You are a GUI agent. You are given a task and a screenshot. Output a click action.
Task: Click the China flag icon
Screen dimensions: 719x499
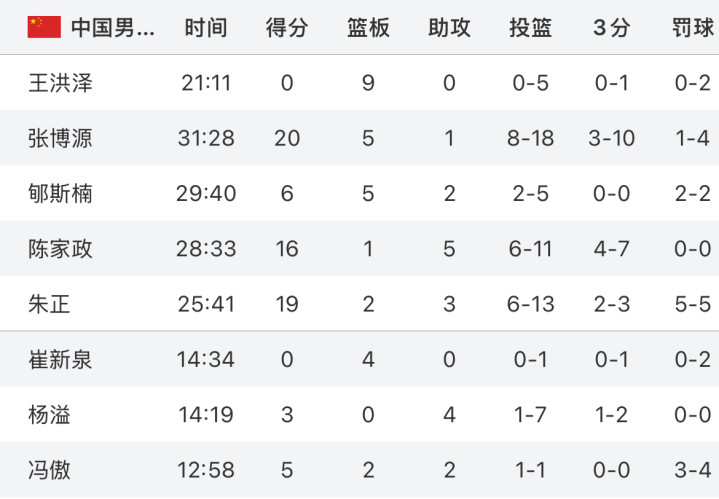[x=44, y=27]
